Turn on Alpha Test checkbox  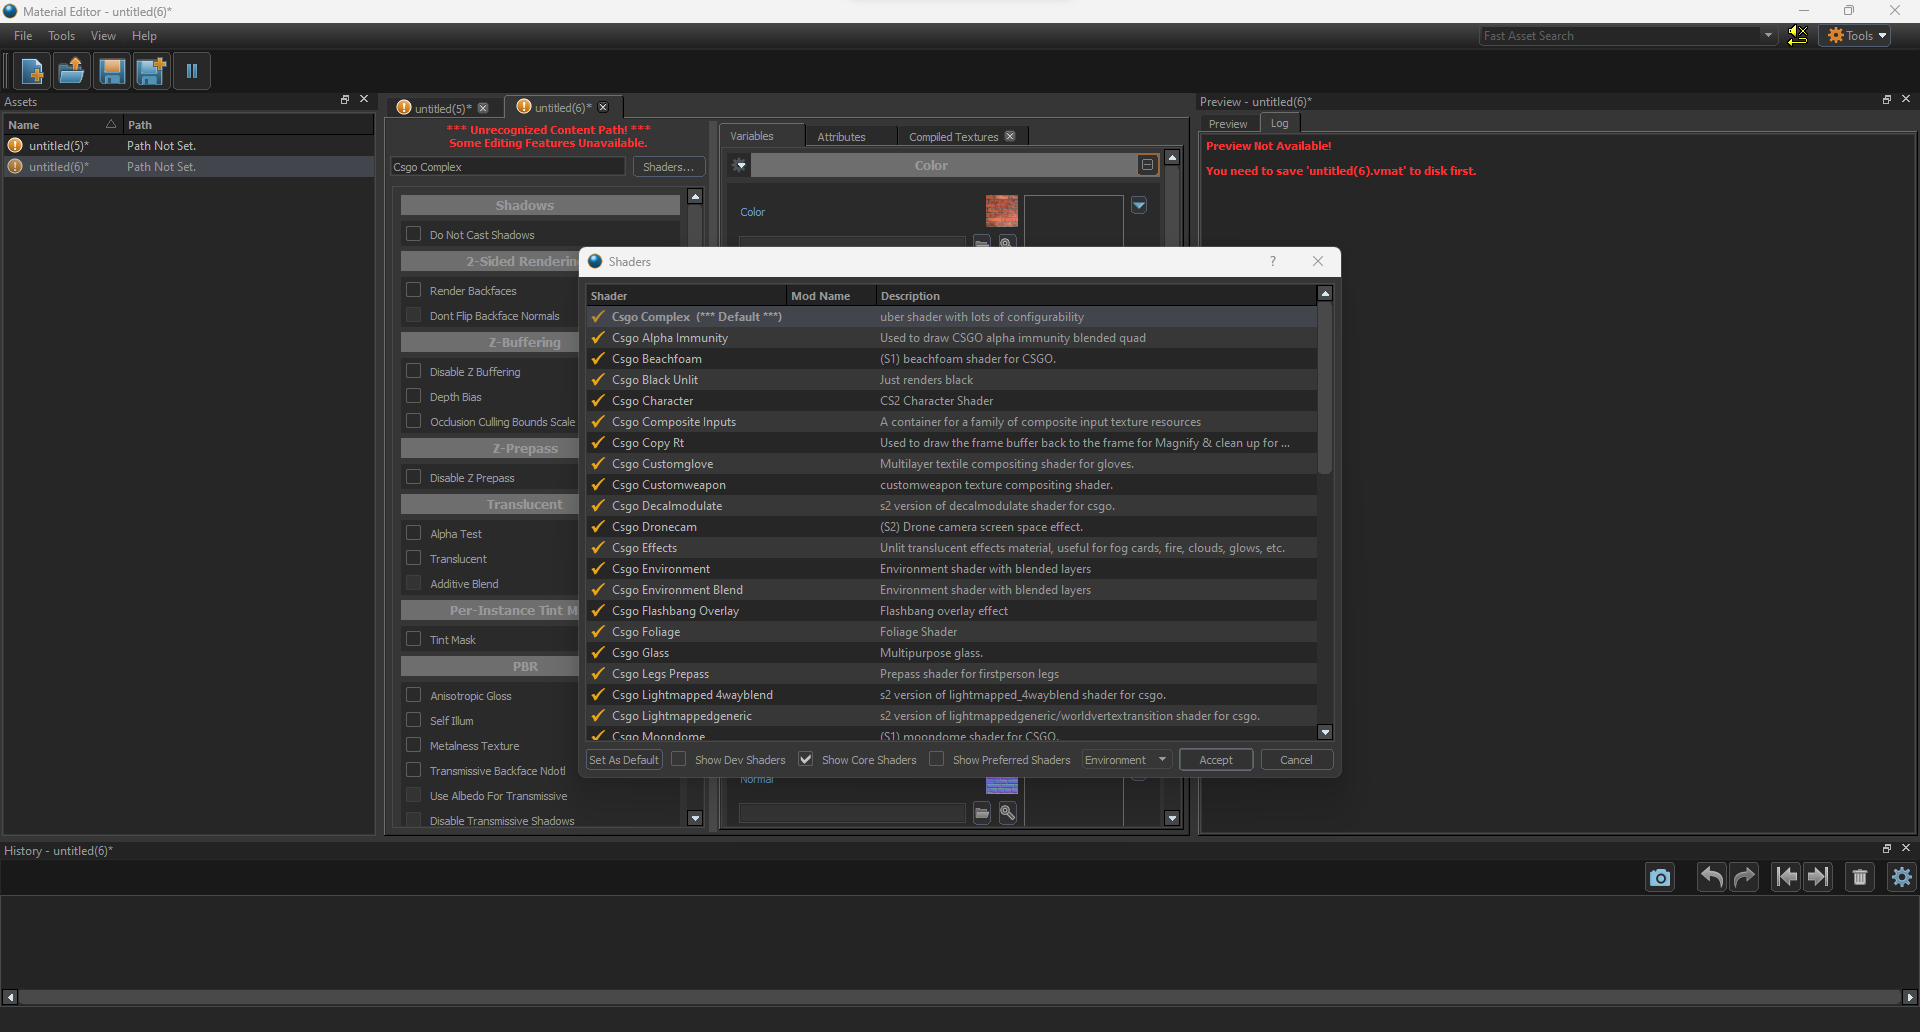[413, 533]
